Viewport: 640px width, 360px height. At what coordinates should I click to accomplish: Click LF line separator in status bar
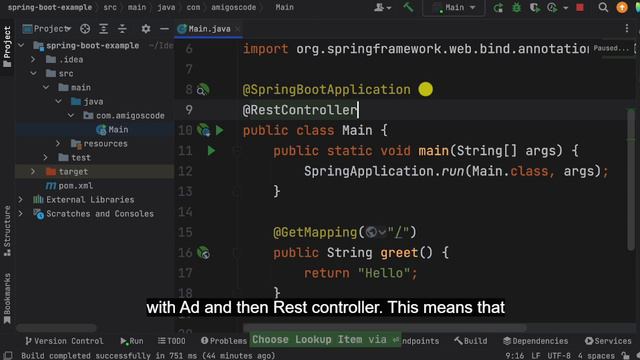536,356
